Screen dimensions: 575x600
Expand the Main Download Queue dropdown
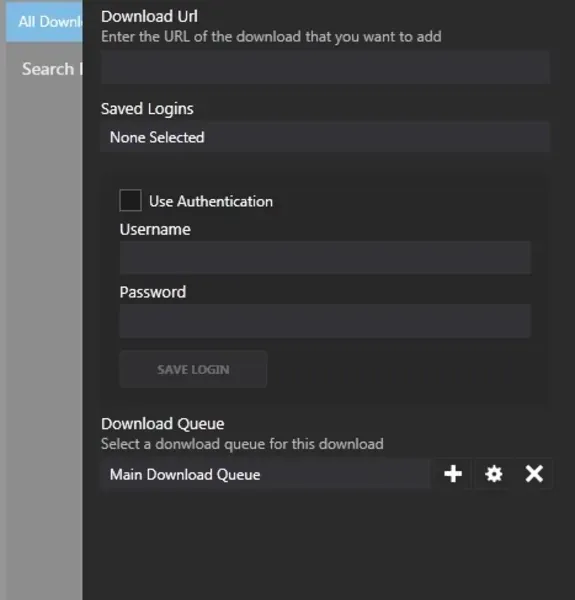pyautogui.click(x=266, y=474)
